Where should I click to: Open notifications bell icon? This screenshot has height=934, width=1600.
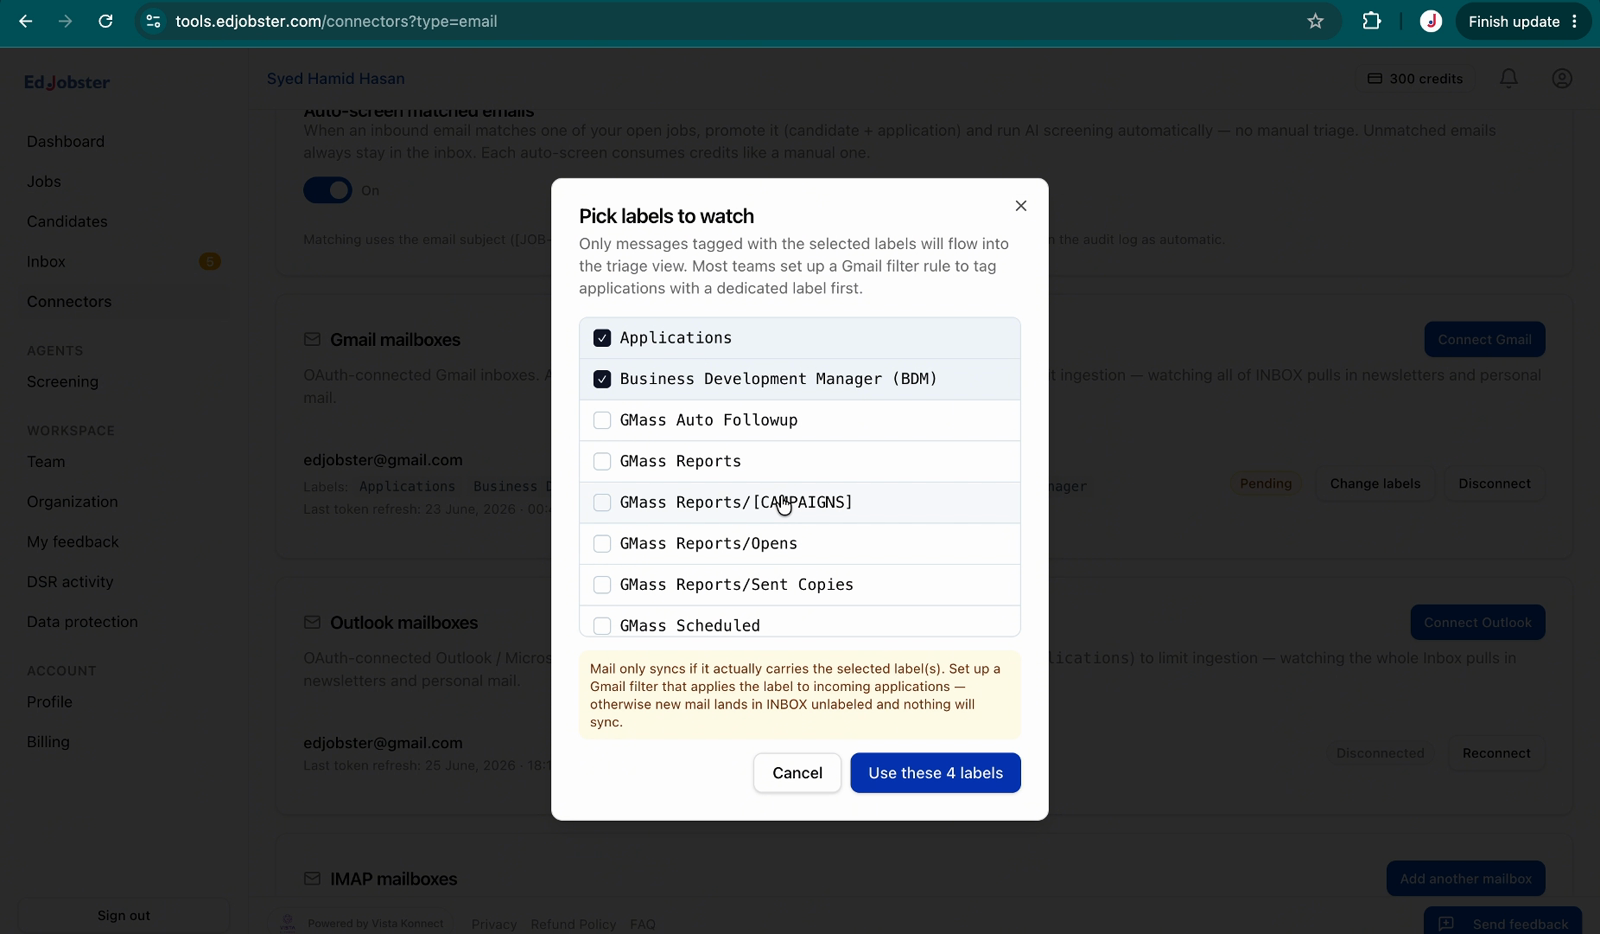point(1509,78)
